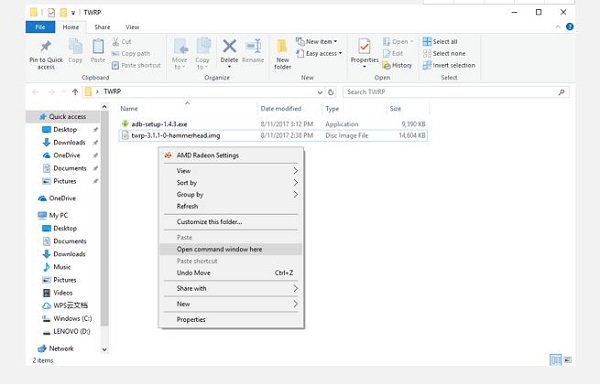
Task: Sort by the Date modified column
Action: click(281, 109)
